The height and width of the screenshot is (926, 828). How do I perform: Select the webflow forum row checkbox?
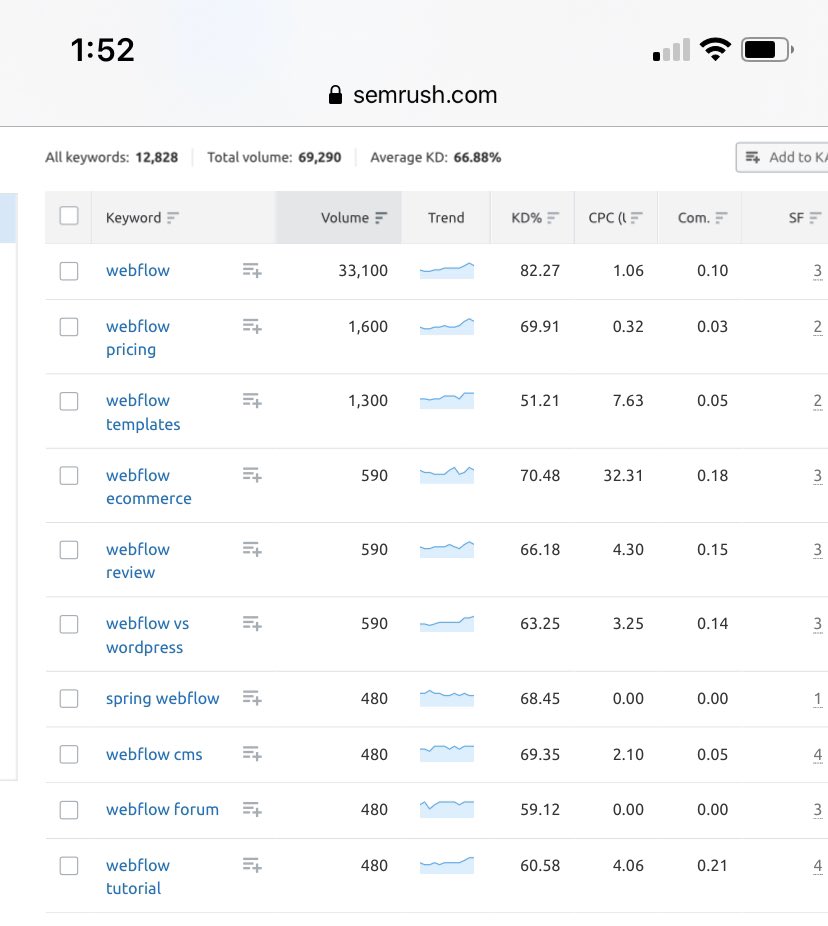click(69, 810)
